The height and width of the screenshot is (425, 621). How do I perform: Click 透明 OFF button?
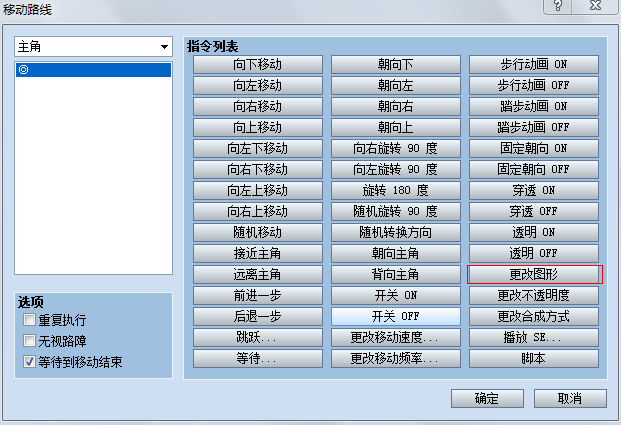pyautogui.click(x=534, y=253)
